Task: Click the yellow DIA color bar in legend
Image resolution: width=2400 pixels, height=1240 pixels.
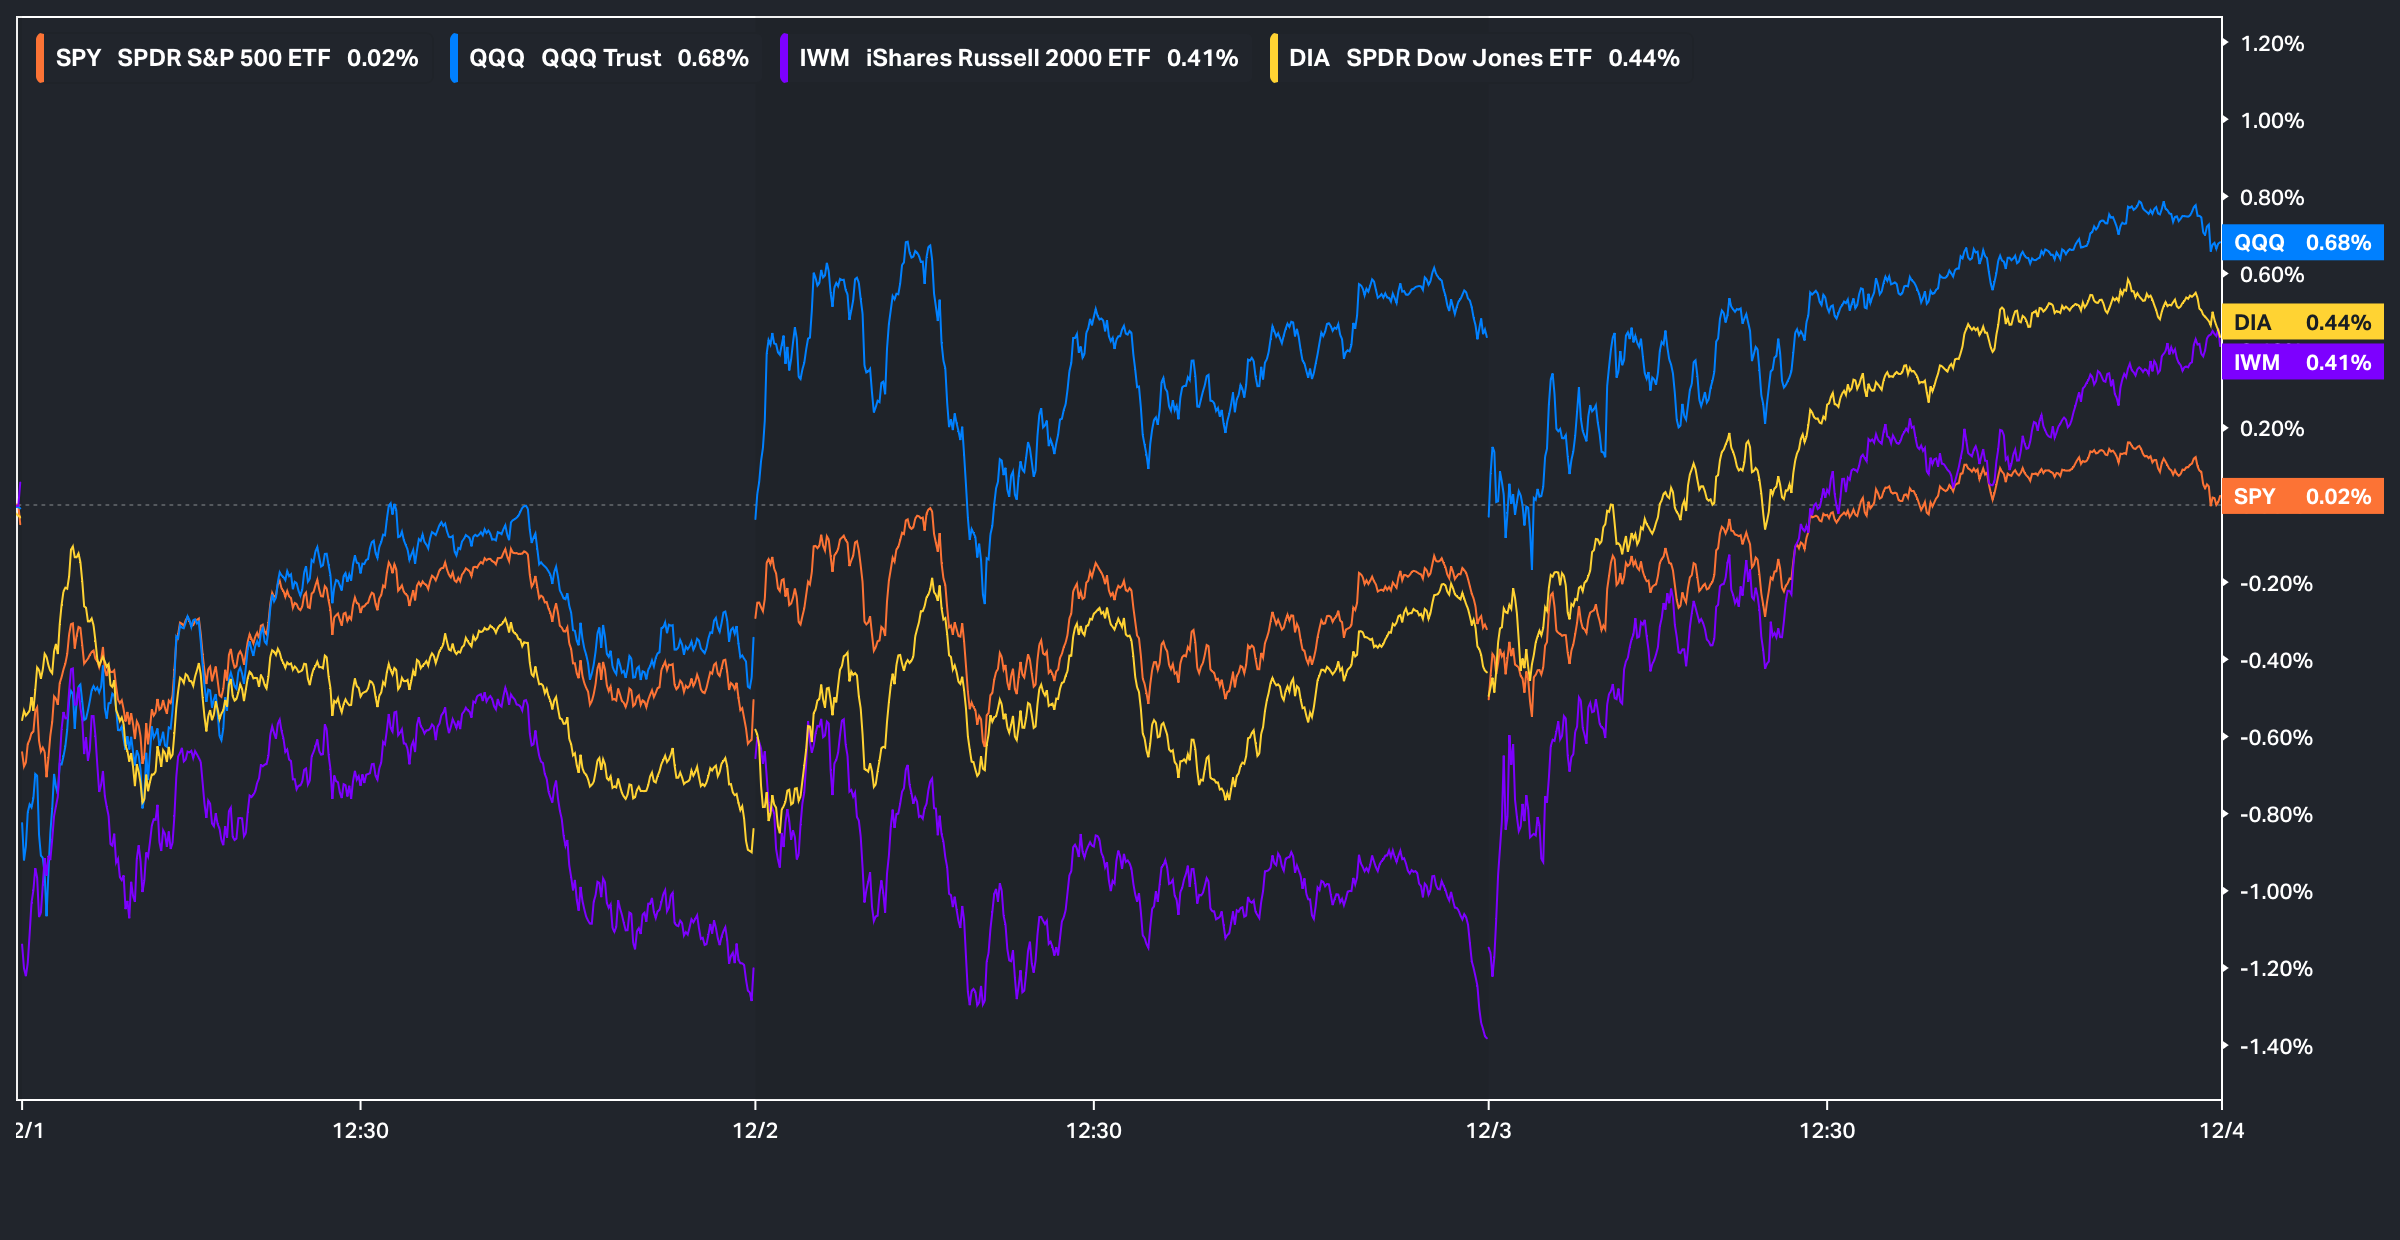Action: 1273,58
